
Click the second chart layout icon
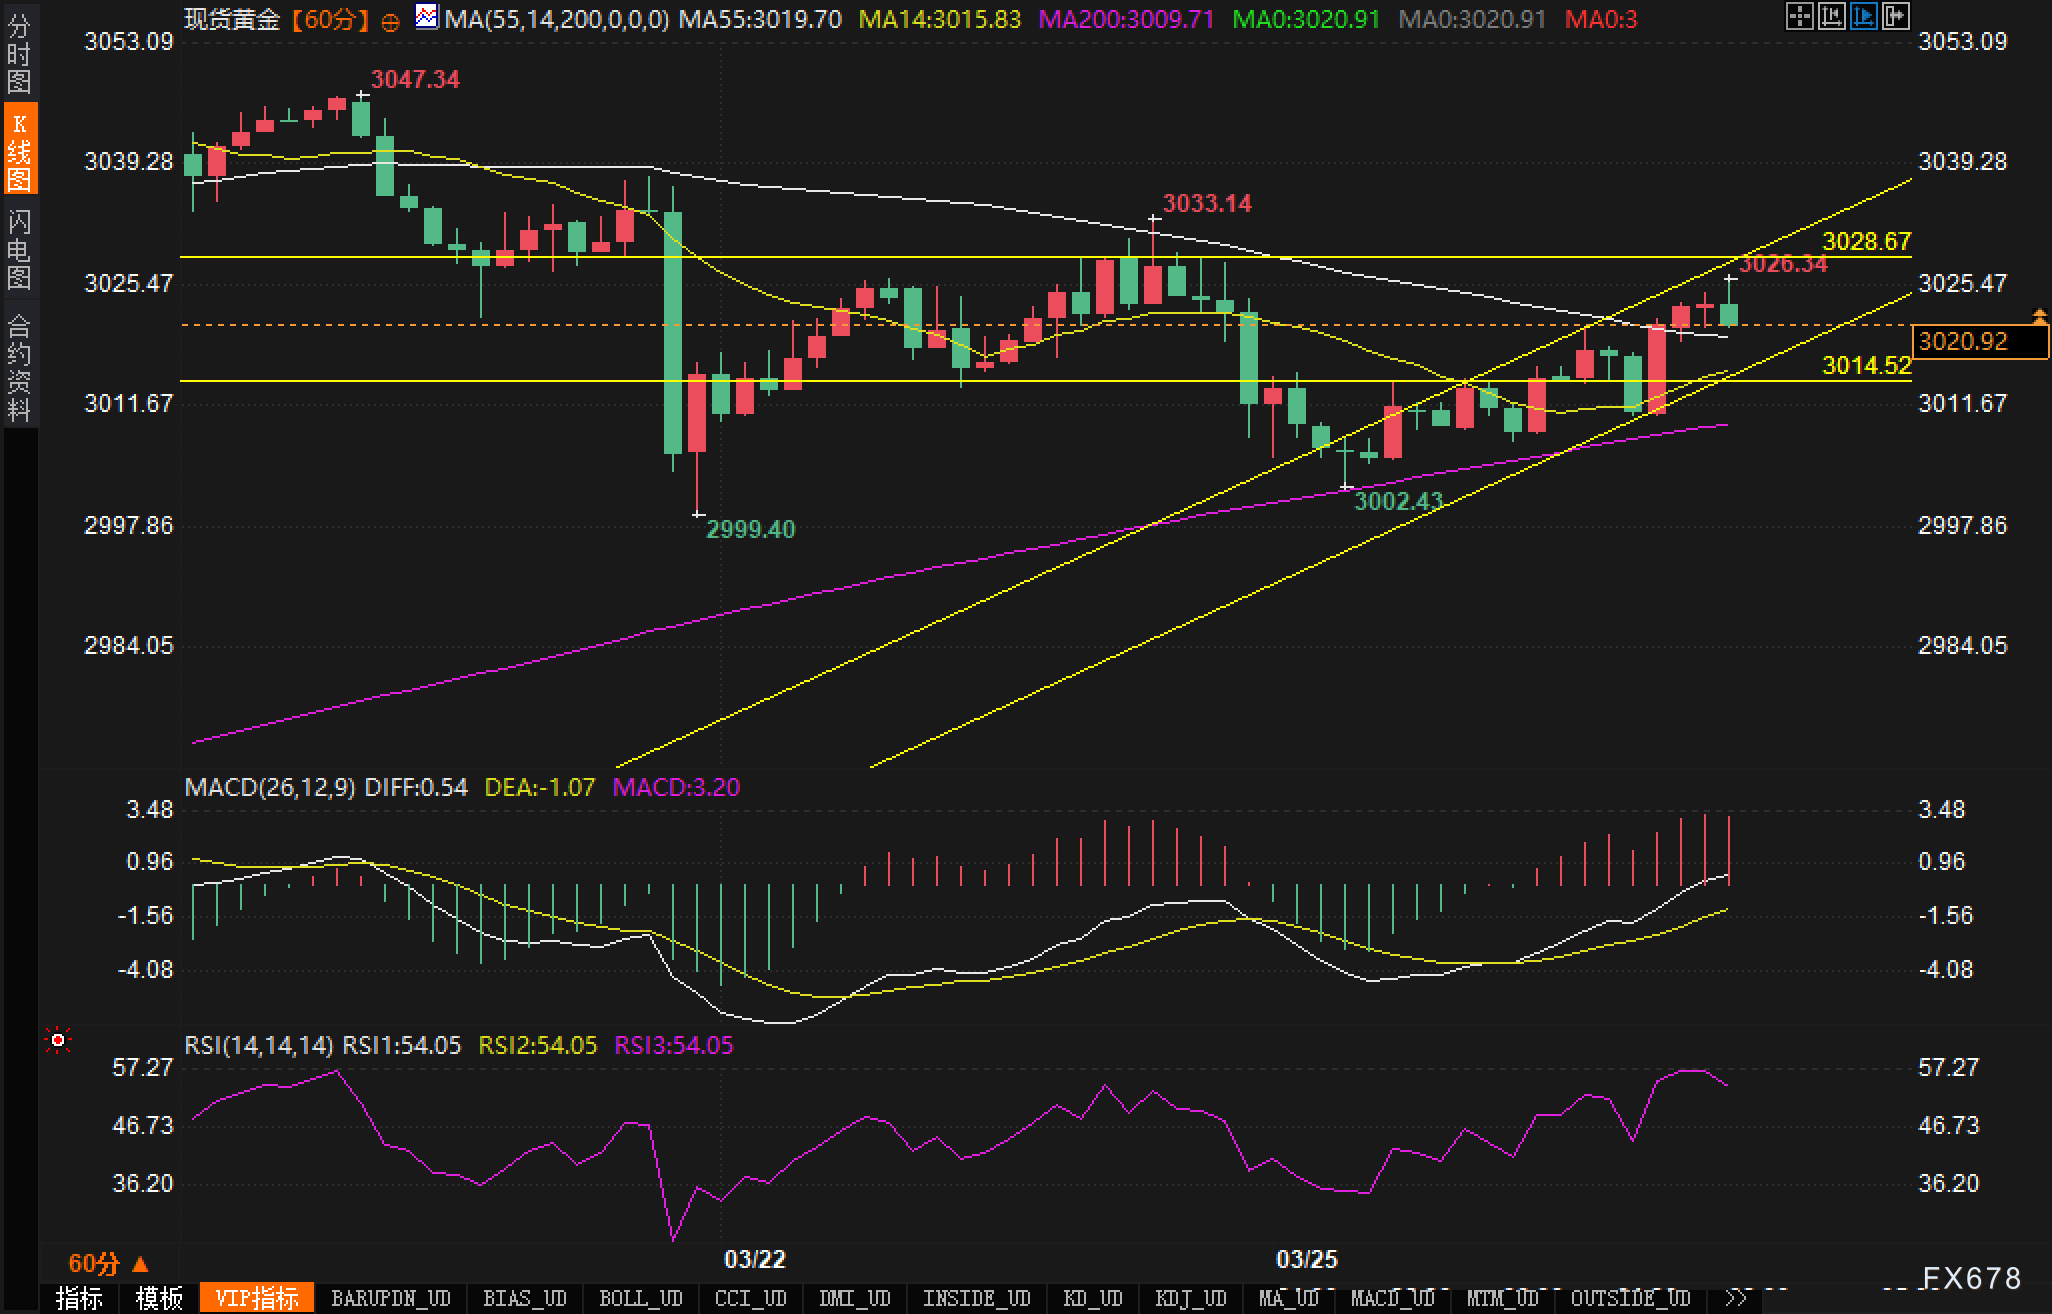(1831, 16)
